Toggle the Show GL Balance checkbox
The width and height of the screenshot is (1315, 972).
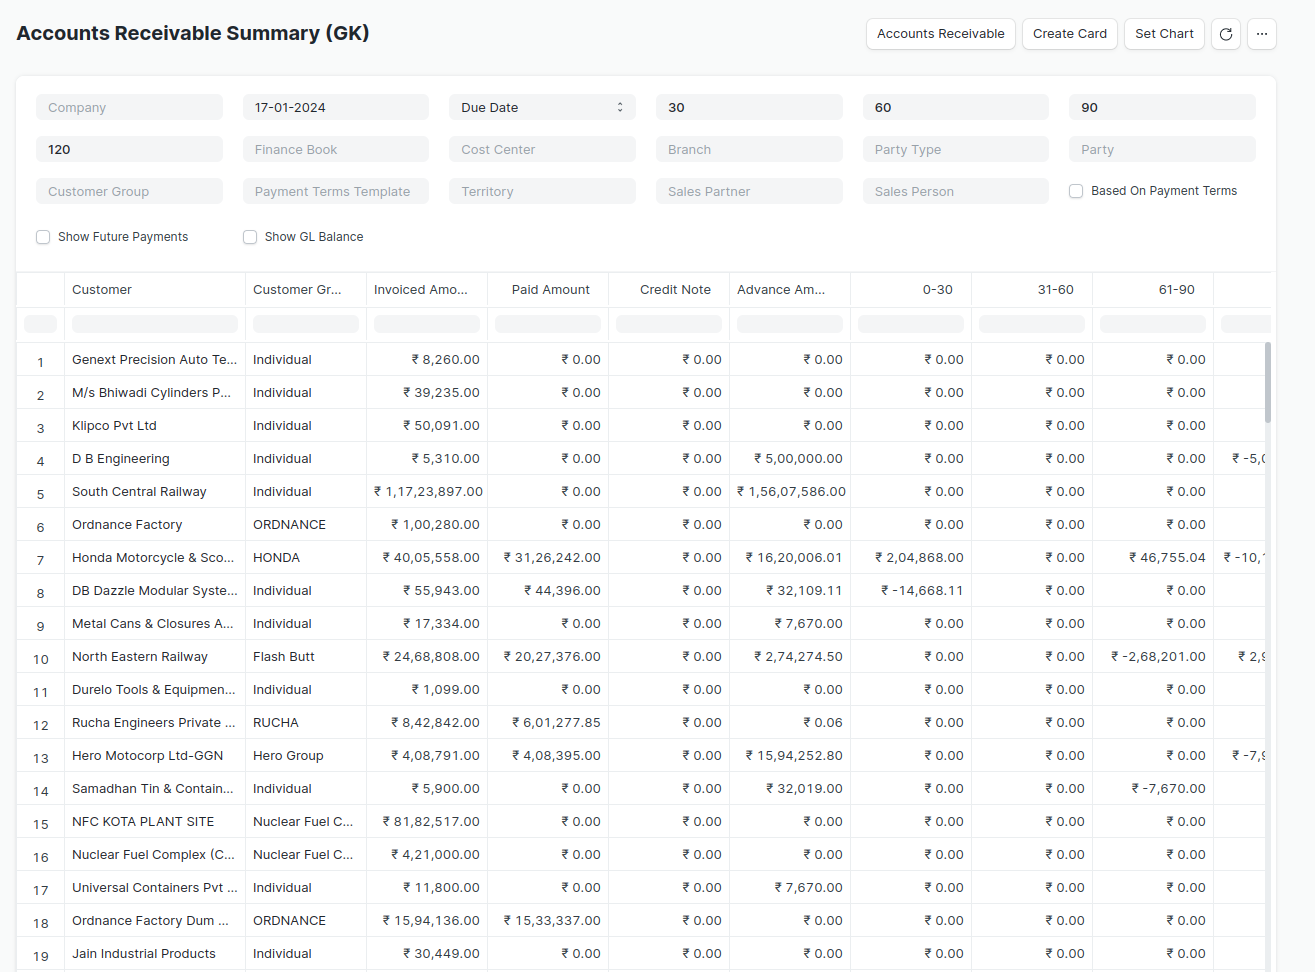click(250, 237)
